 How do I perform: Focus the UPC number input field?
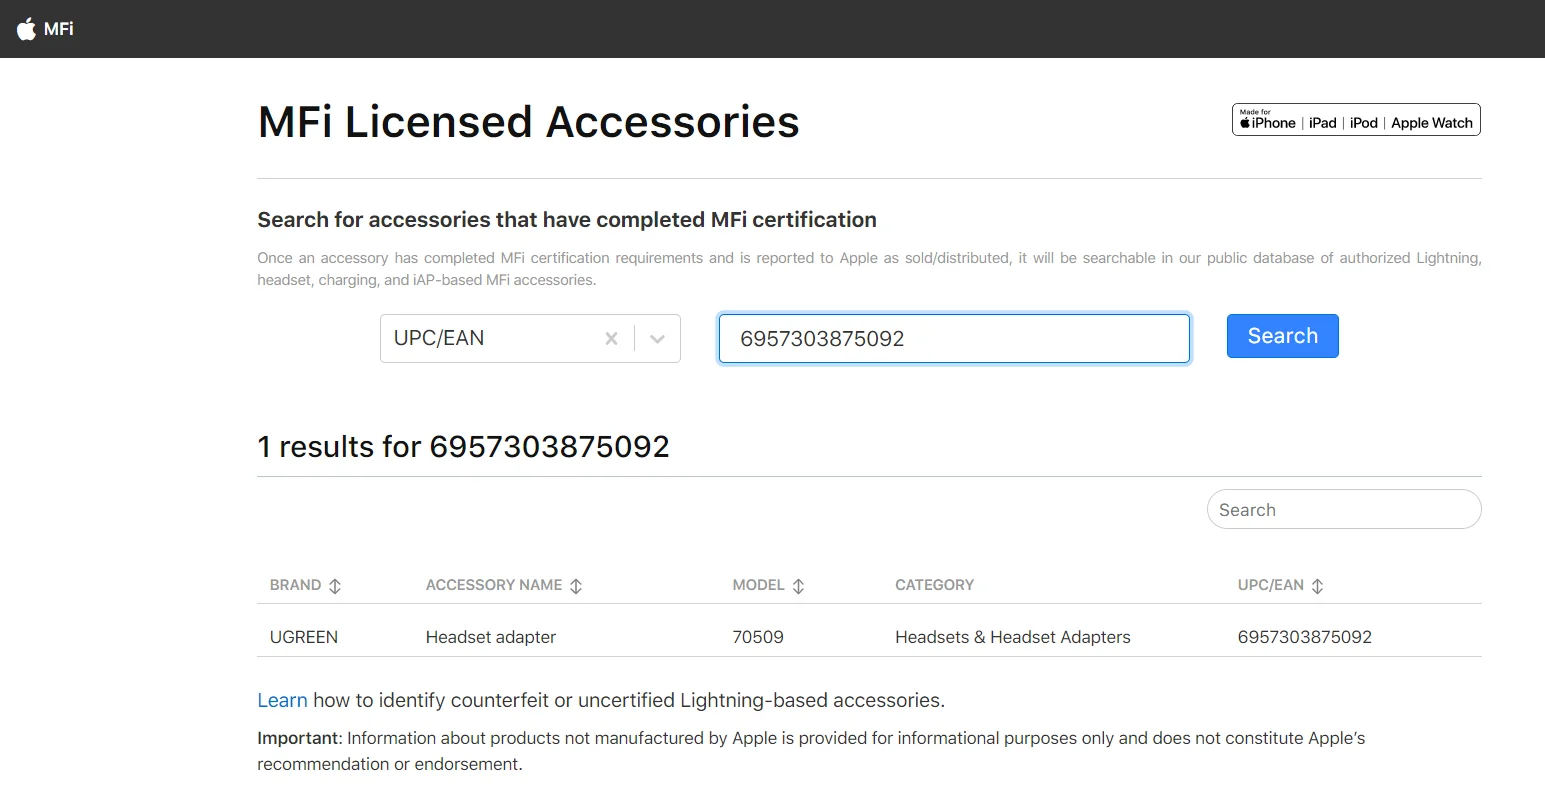coord(954,339)
